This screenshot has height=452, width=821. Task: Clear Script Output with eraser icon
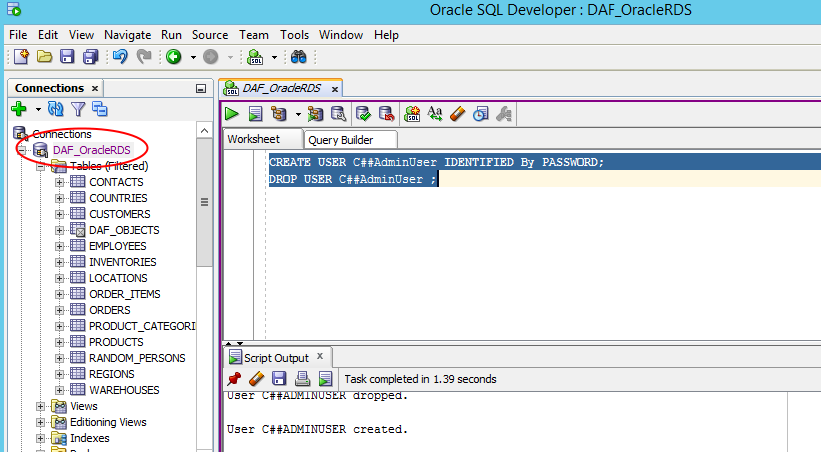(257, 378)
